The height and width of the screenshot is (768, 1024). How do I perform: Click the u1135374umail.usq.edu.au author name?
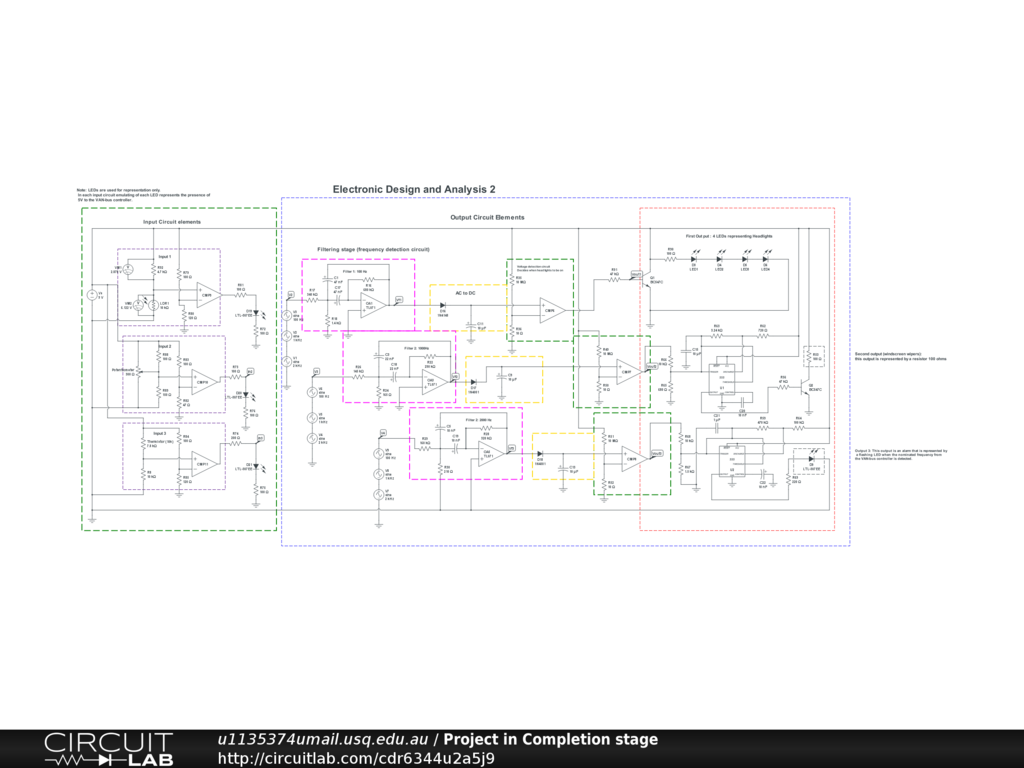(323, 739)
